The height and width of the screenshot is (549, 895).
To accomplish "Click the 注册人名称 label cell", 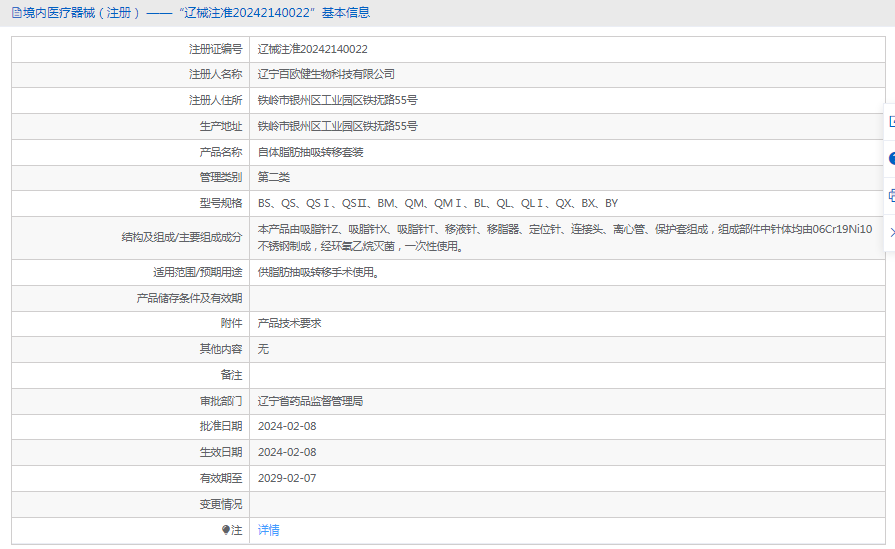I will (131, 74).
